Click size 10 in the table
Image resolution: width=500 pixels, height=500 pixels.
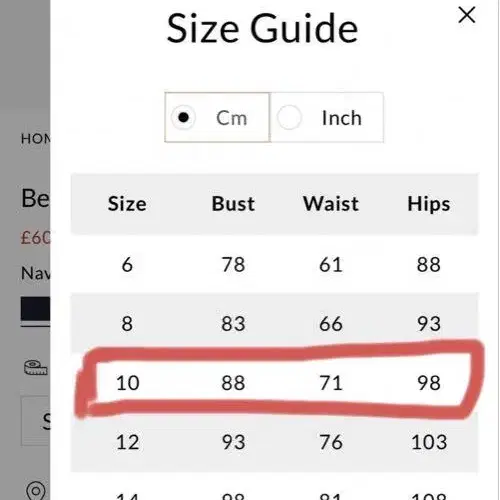click(127, 383)
